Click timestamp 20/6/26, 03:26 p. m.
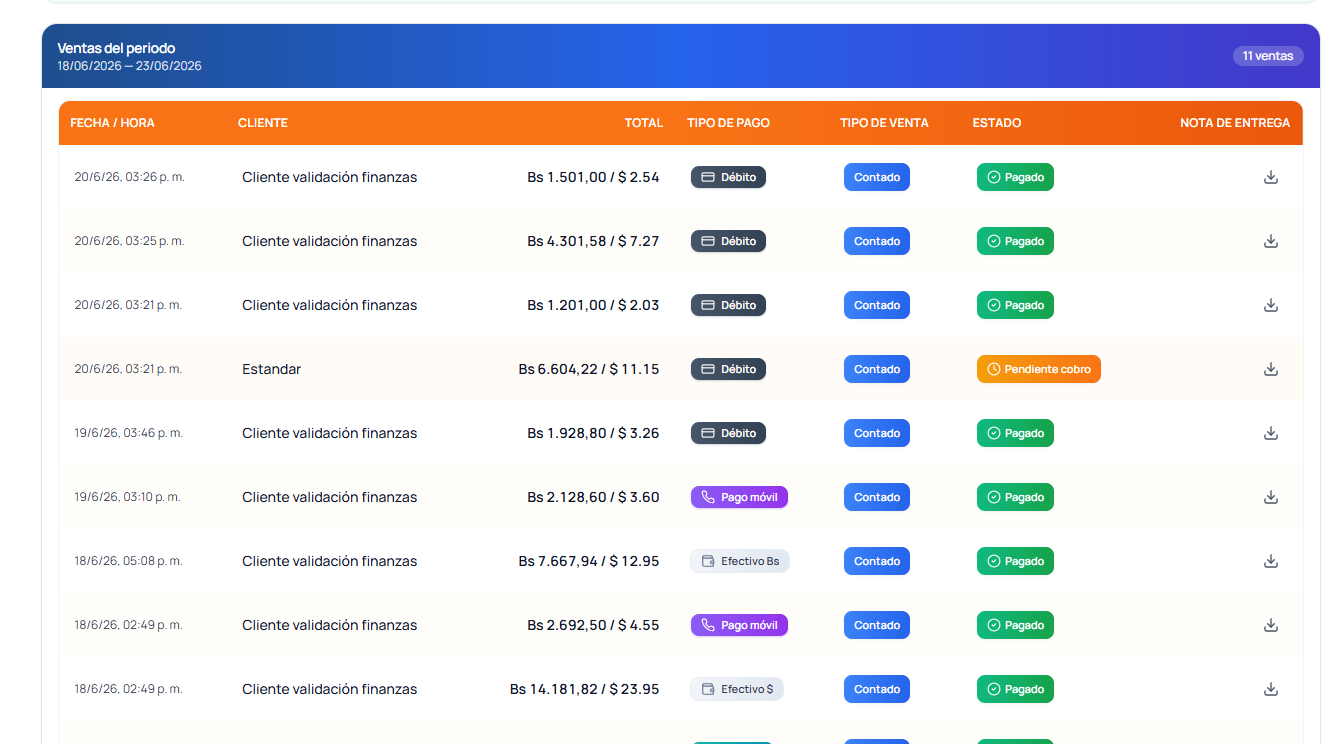The image size is (1339, 754). click(130, 177)
